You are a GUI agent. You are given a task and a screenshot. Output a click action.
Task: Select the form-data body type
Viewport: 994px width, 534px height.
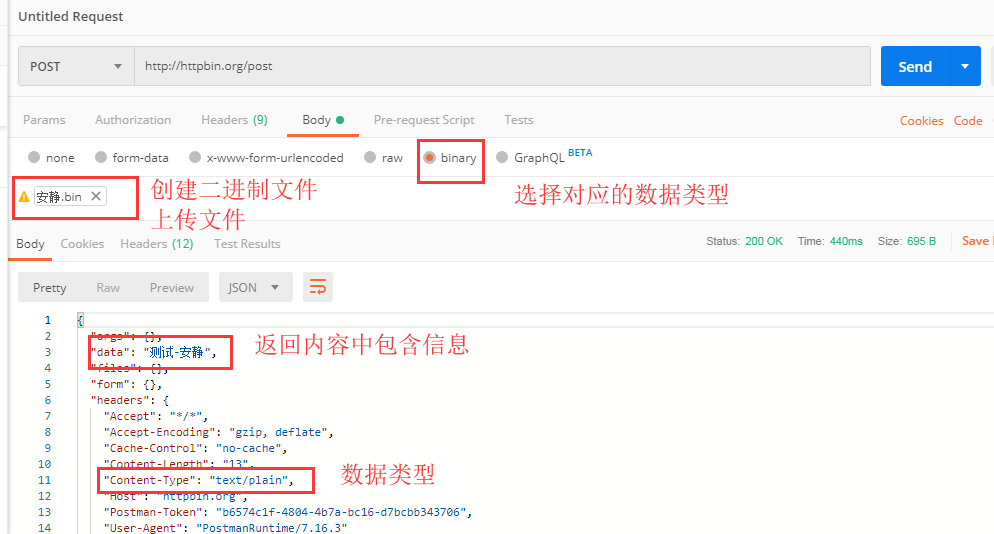click(x=132, y=157)
